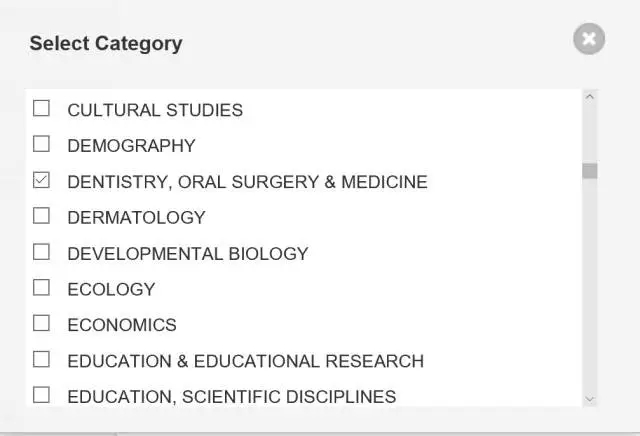Tick the DEMOGRAPHY checkbox
The image size is (640, 436).
41,144
